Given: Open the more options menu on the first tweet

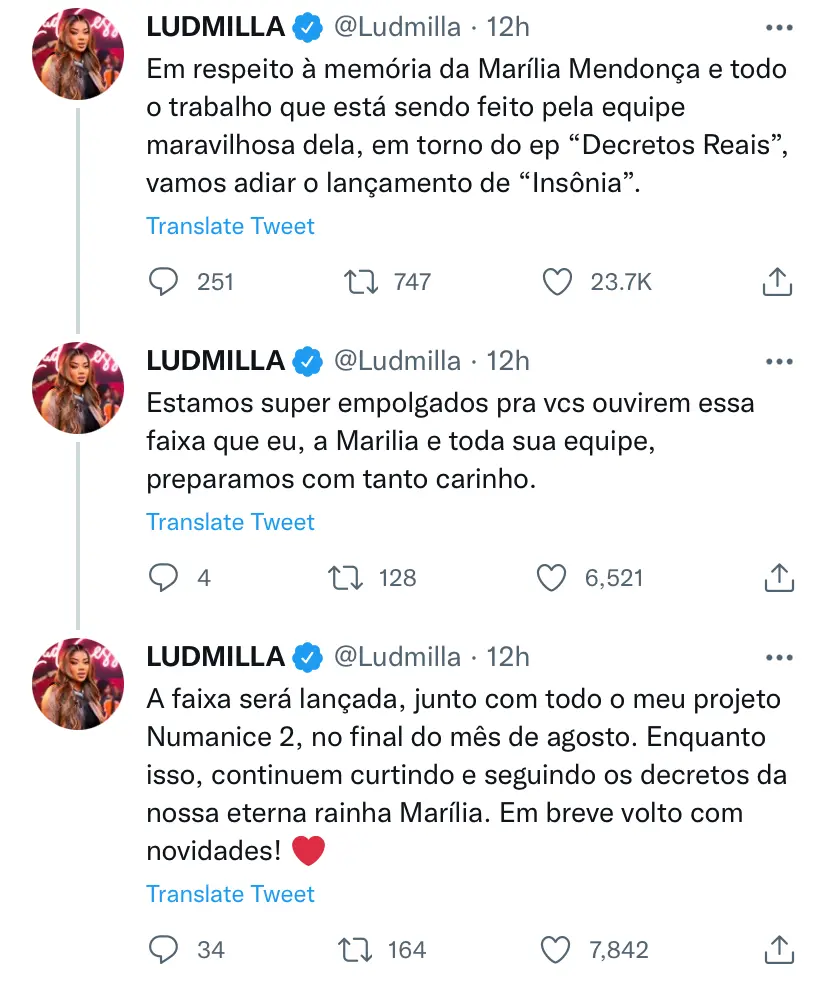Looking at the screenshot, I should click(x=777, y=27).
